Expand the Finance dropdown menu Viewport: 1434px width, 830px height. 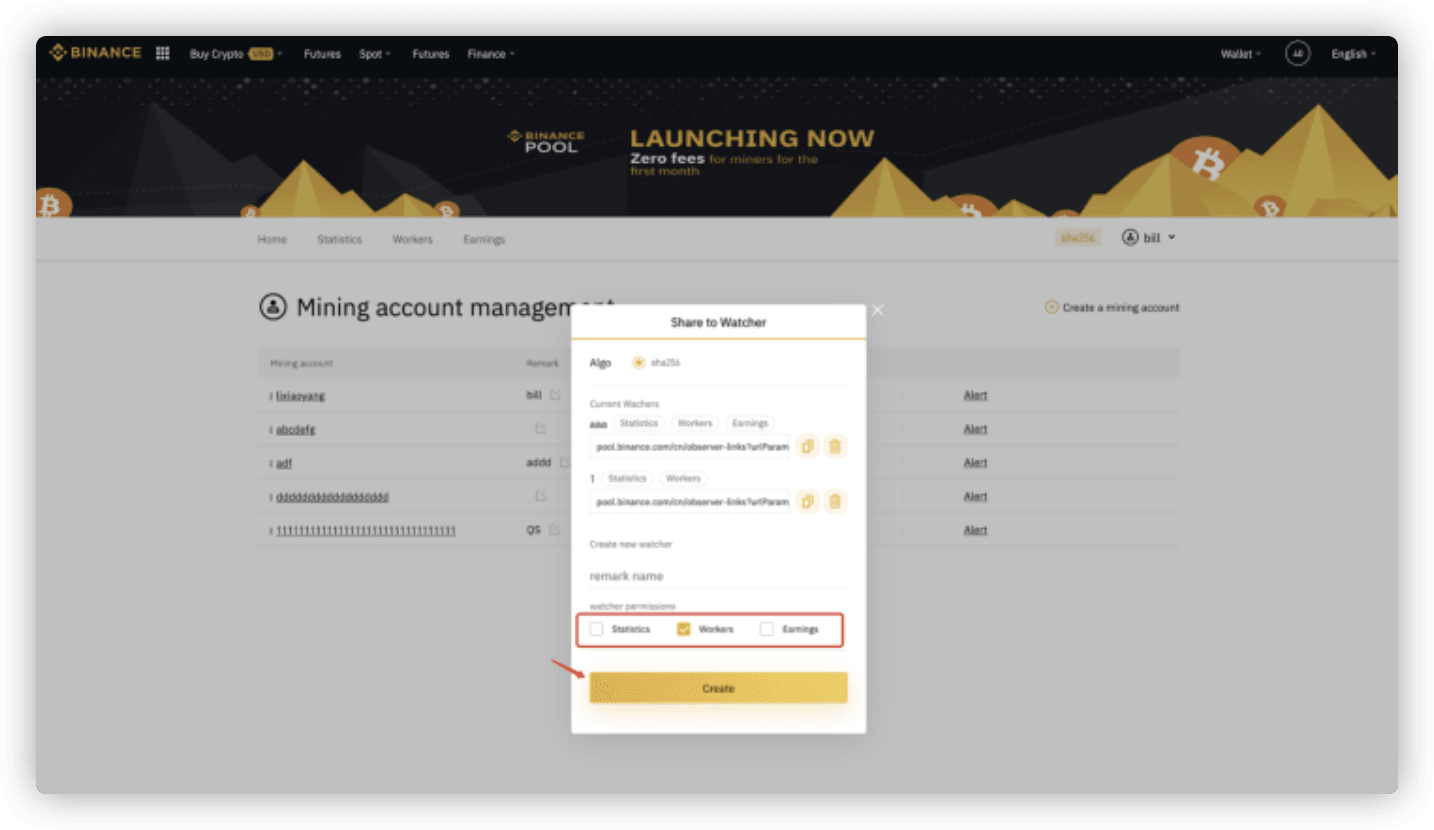491,54
